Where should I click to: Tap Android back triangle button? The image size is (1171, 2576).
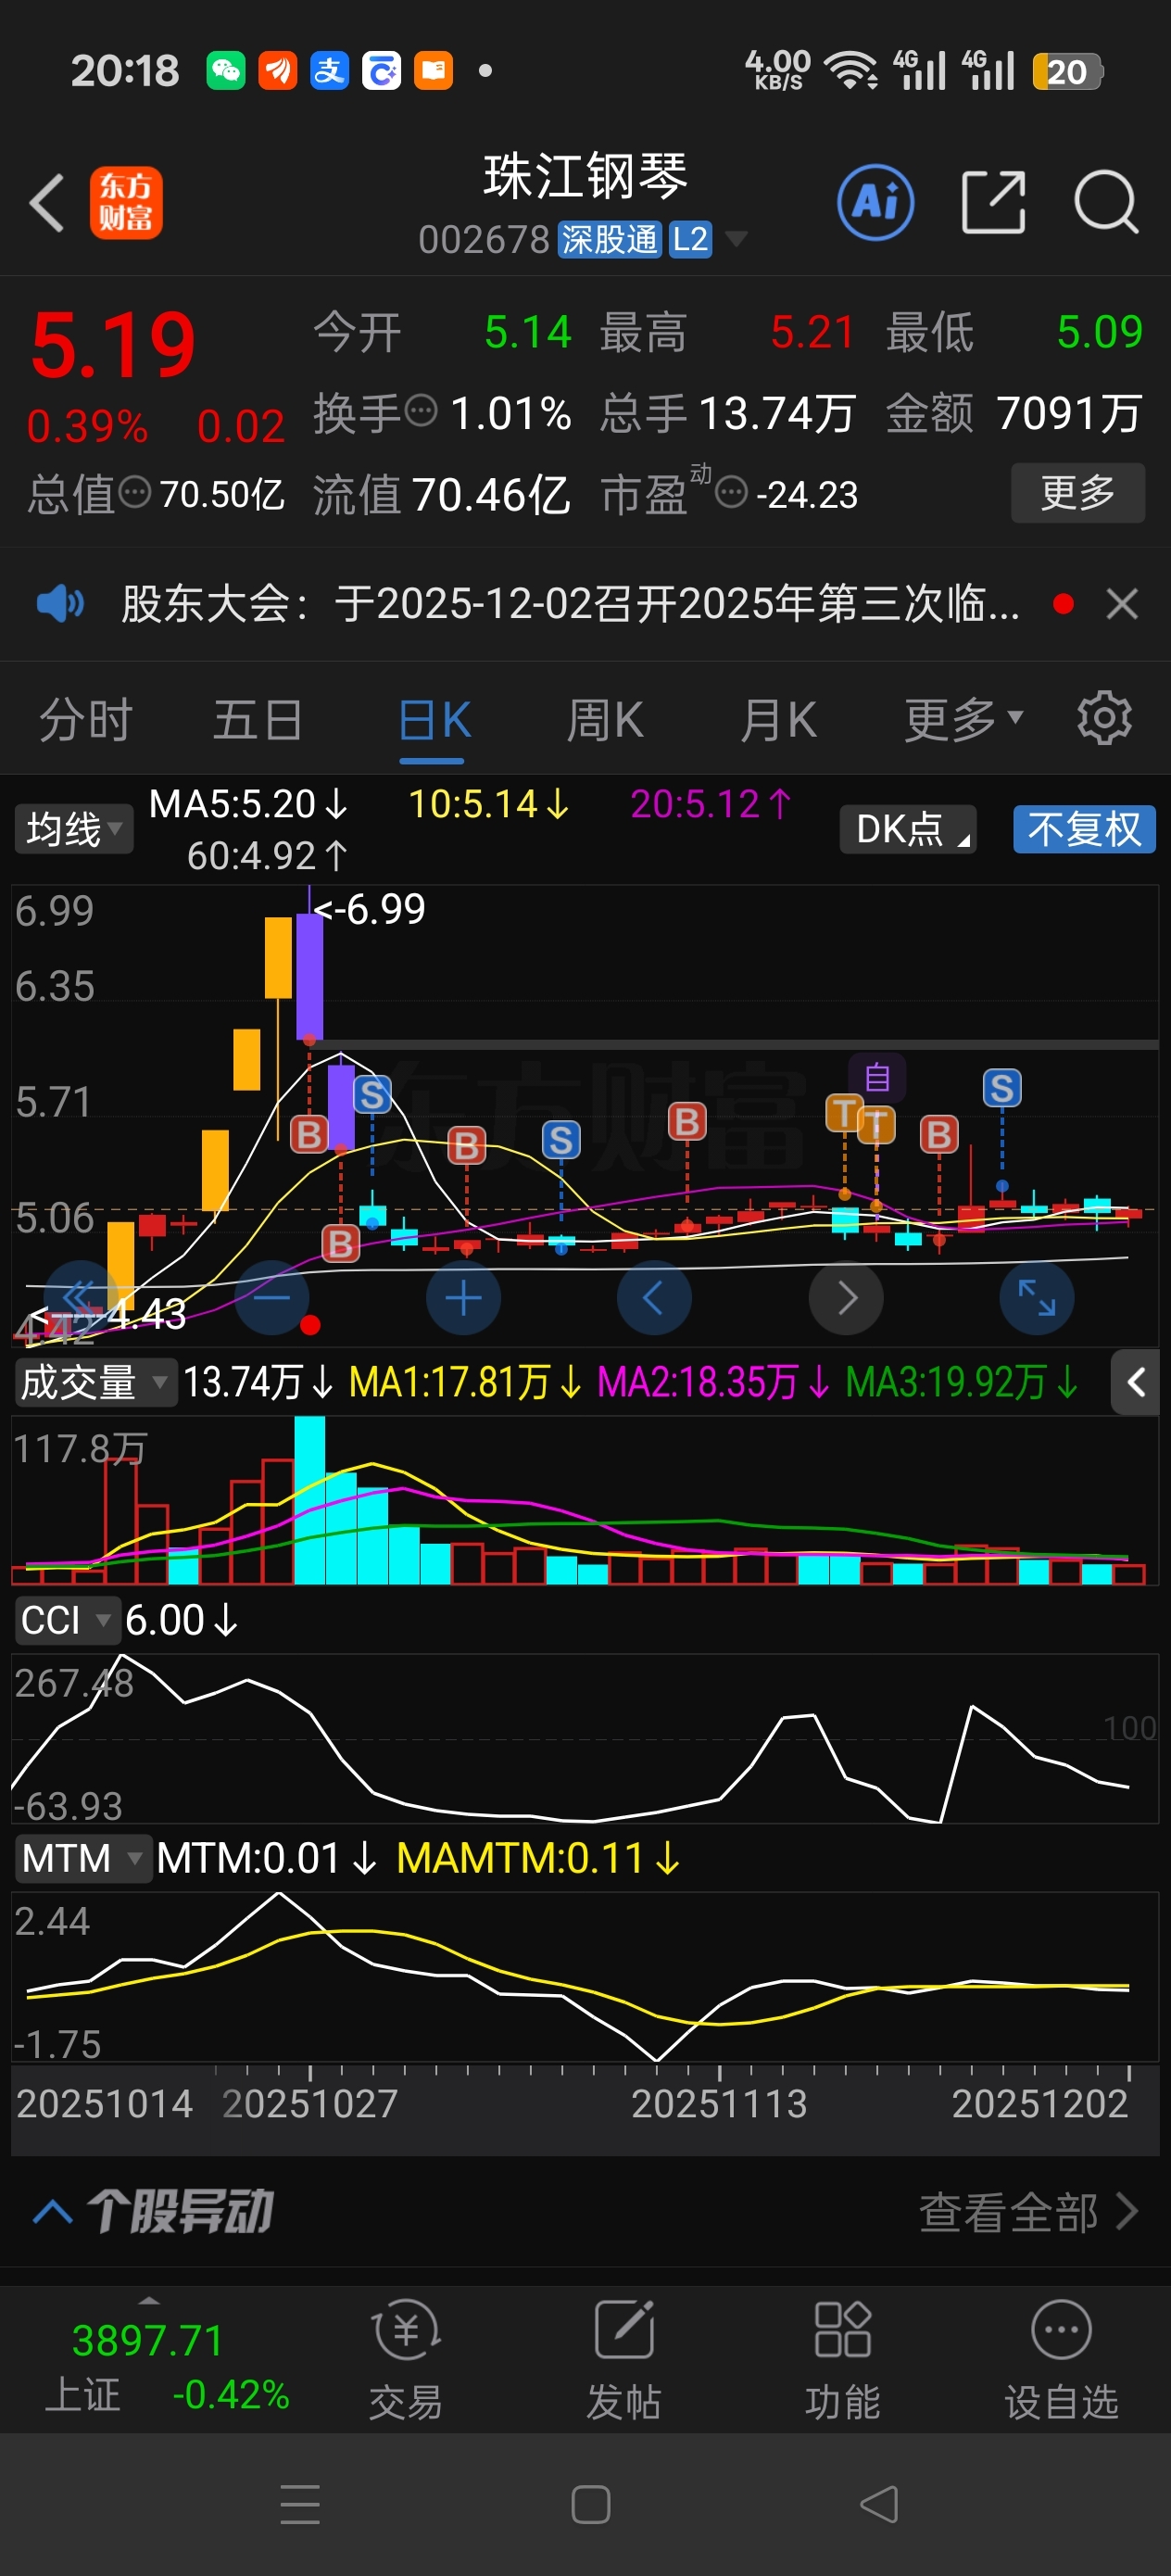(x=879, y=2504)
